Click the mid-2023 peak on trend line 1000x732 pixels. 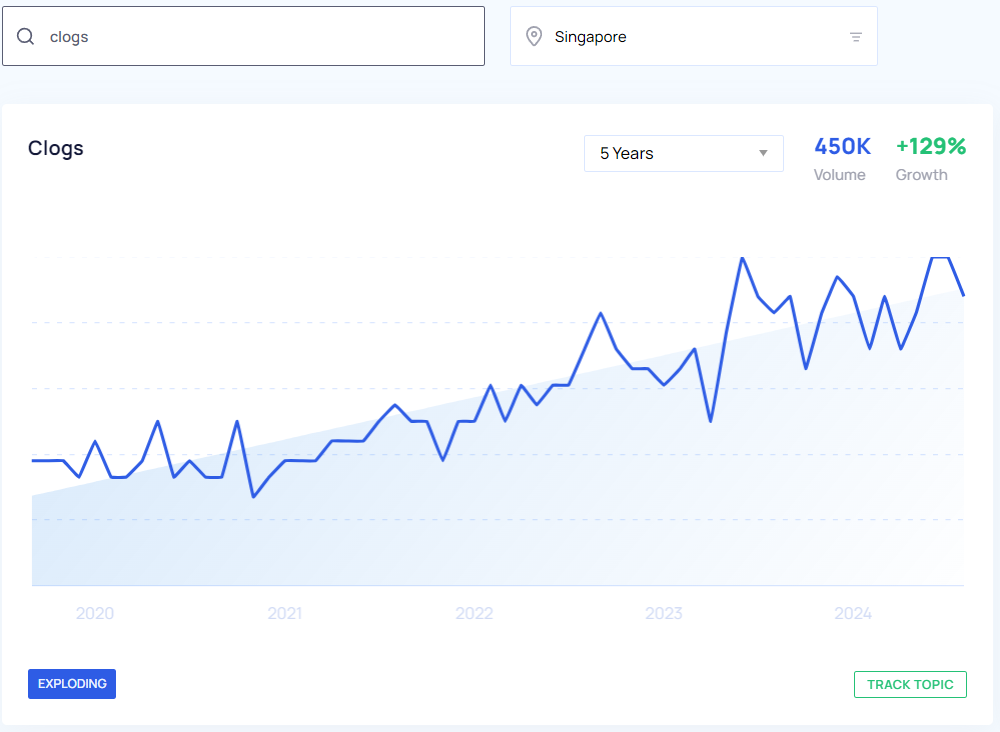tap(742, 258)
